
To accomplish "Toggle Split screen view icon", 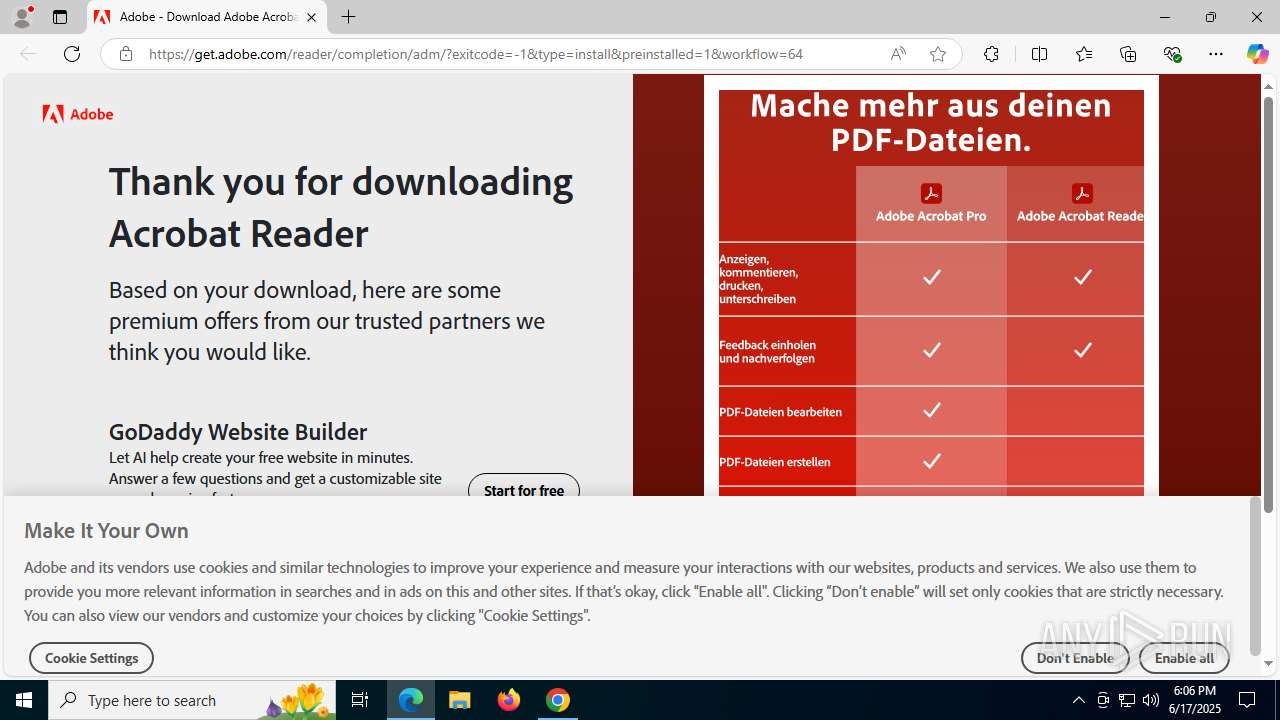I will (1039, 54).
